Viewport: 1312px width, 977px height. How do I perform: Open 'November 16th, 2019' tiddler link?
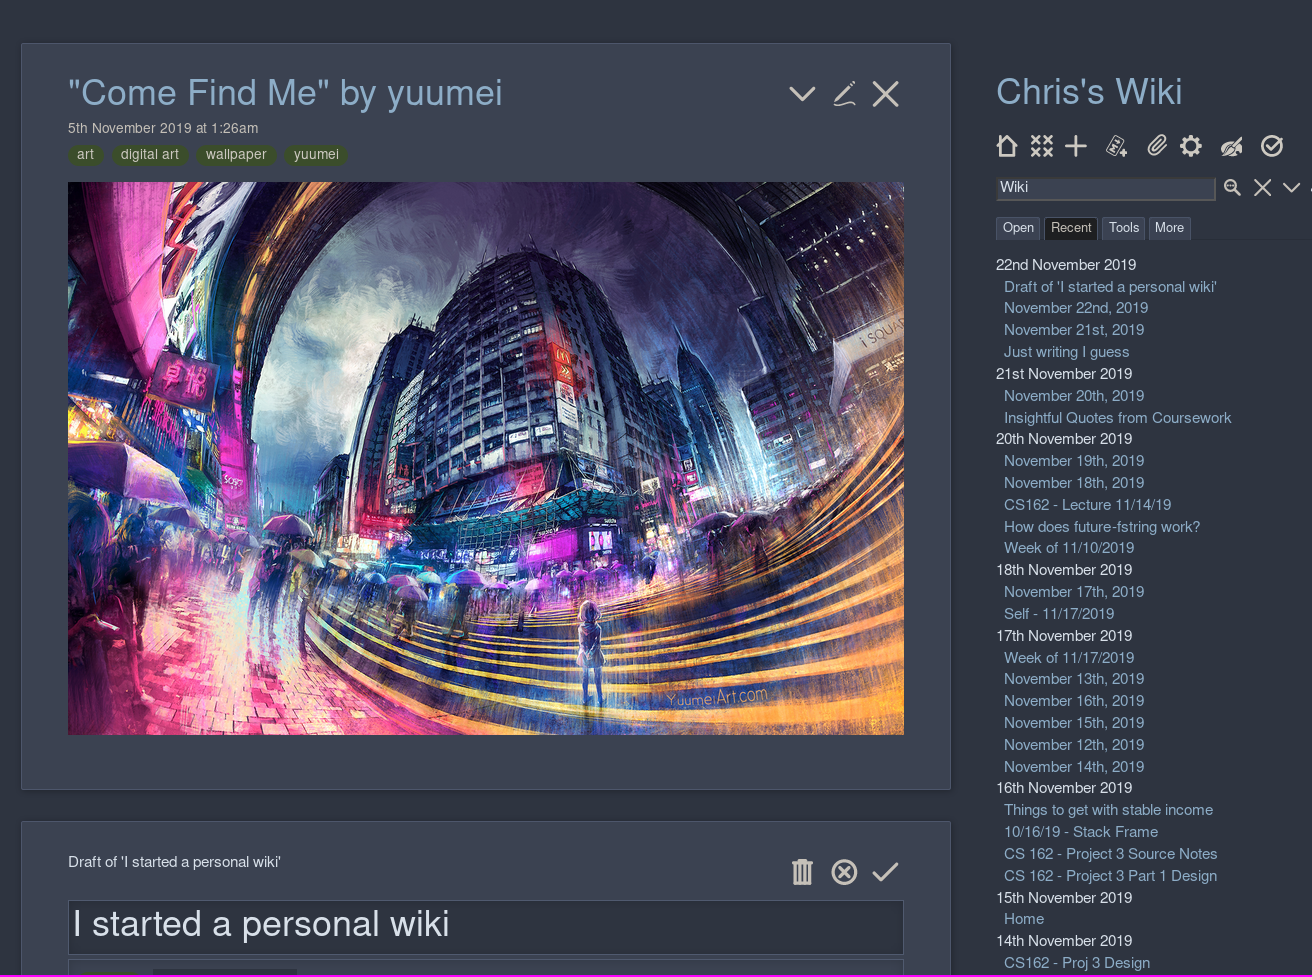(1074, 701)
